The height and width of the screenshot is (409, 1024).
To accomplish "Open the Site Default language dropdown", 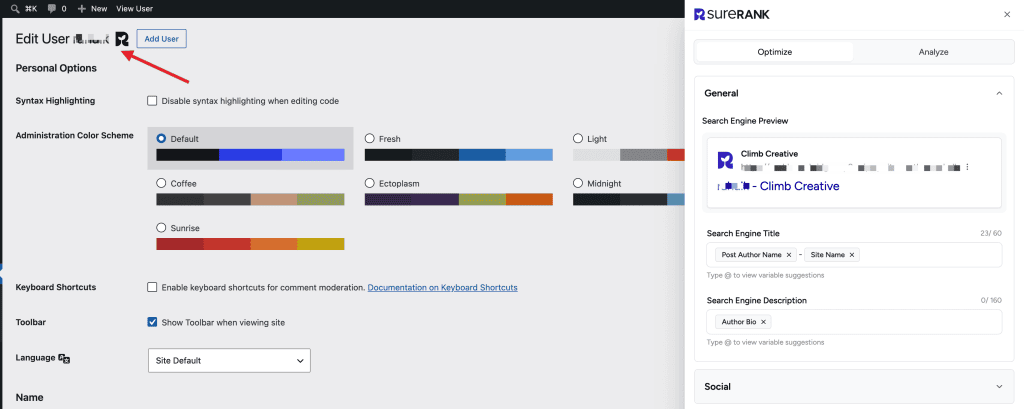I will [x=229, y=361].
